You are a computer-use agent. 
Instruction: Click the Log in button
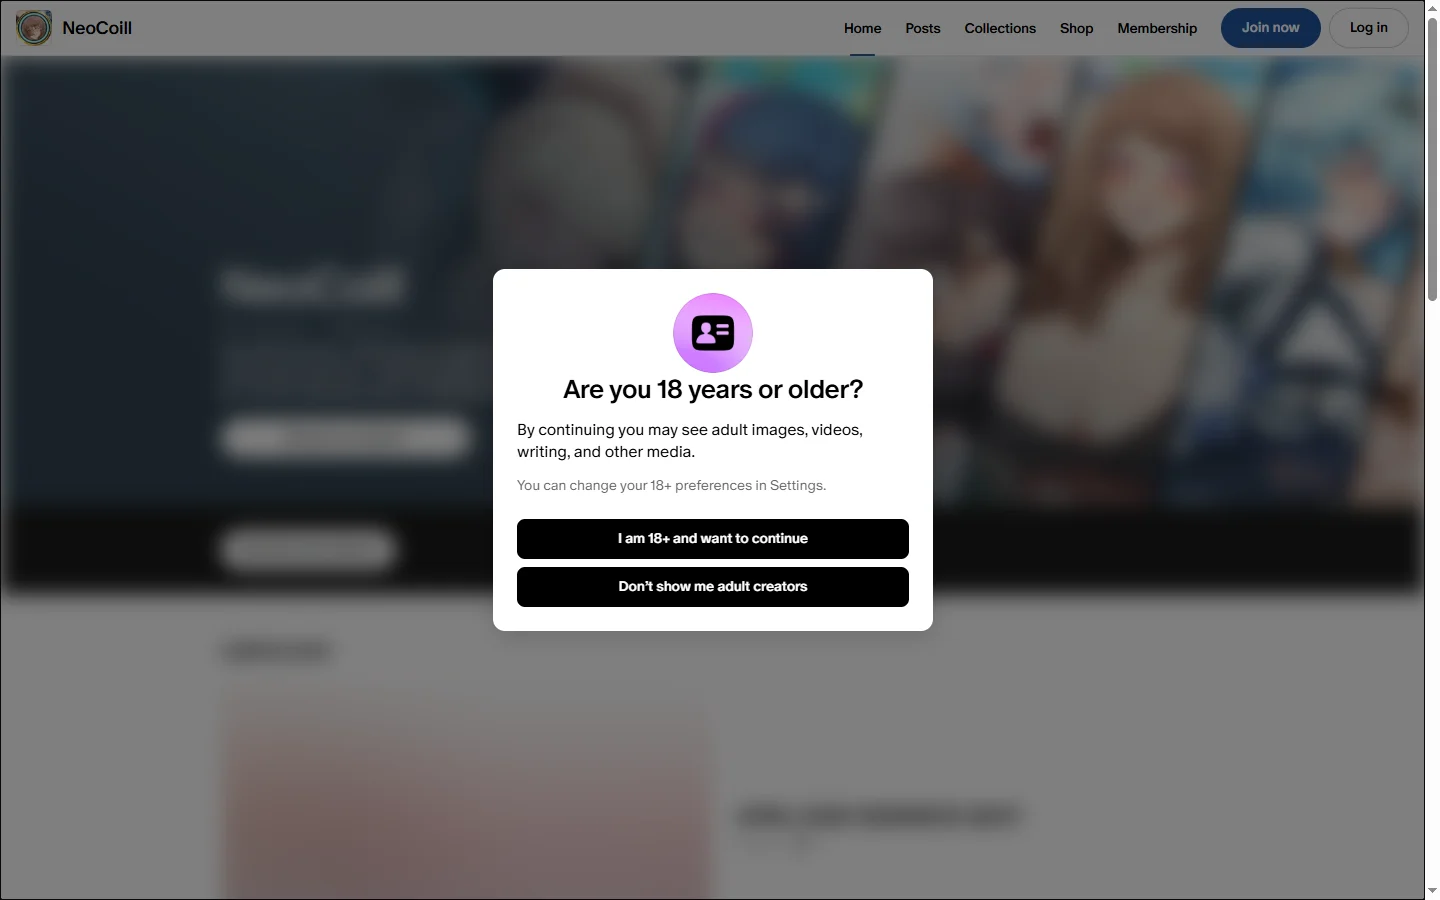pyautogui.click(x=1369, y=28)
